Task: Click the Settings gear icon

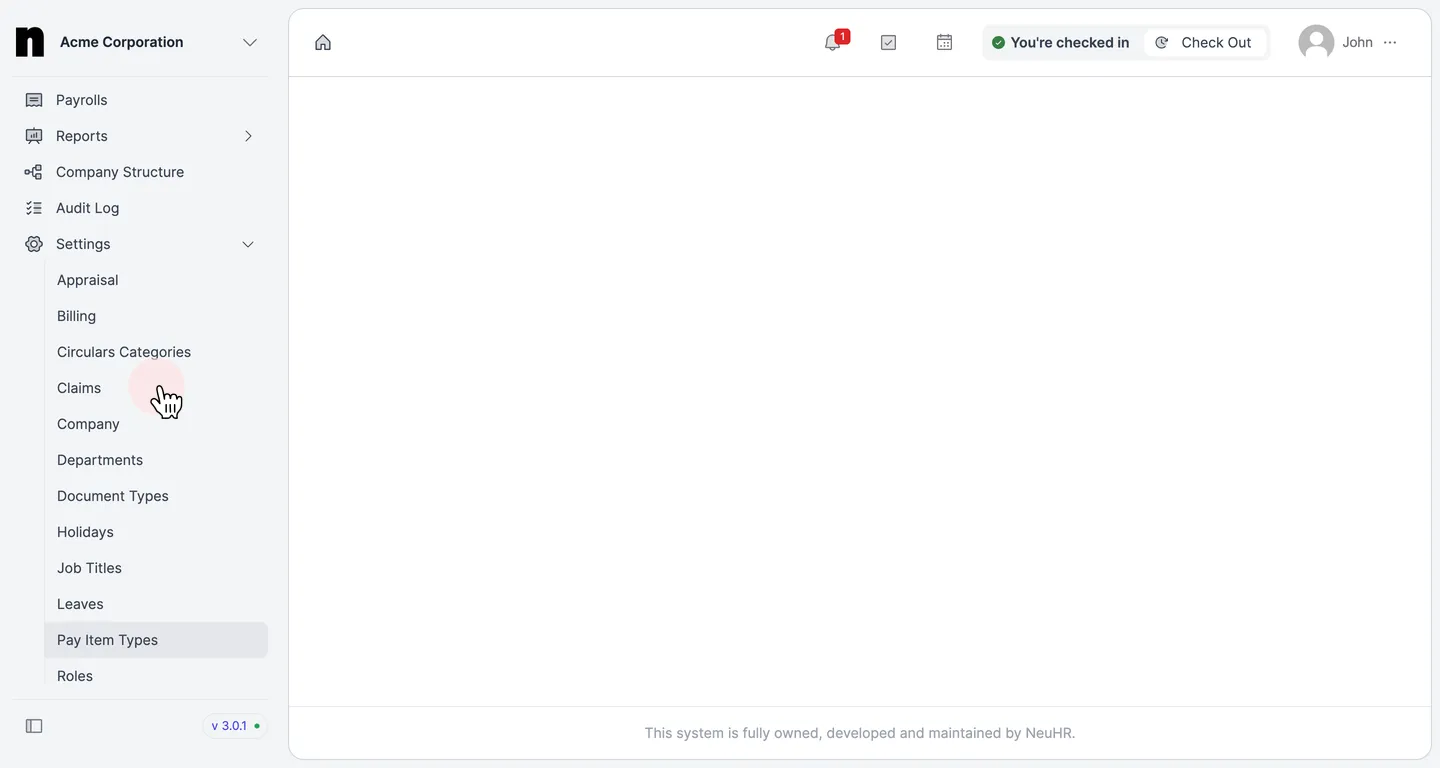Action: click(x=34, y=244)
